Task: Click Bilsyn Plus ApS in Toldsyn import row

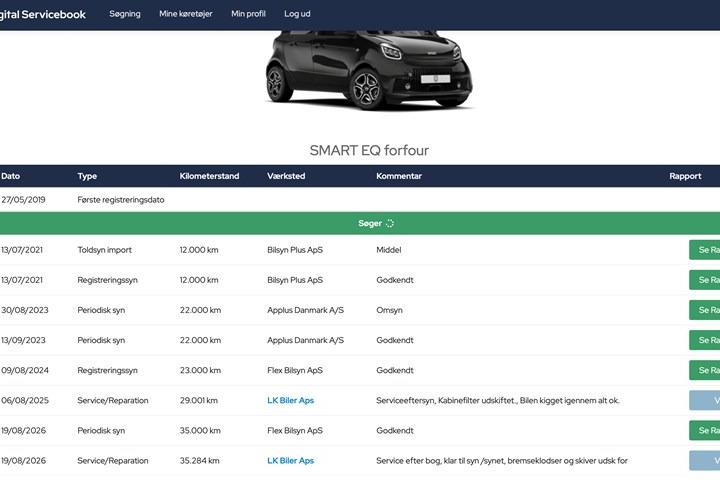Action: tap(295, 250)
